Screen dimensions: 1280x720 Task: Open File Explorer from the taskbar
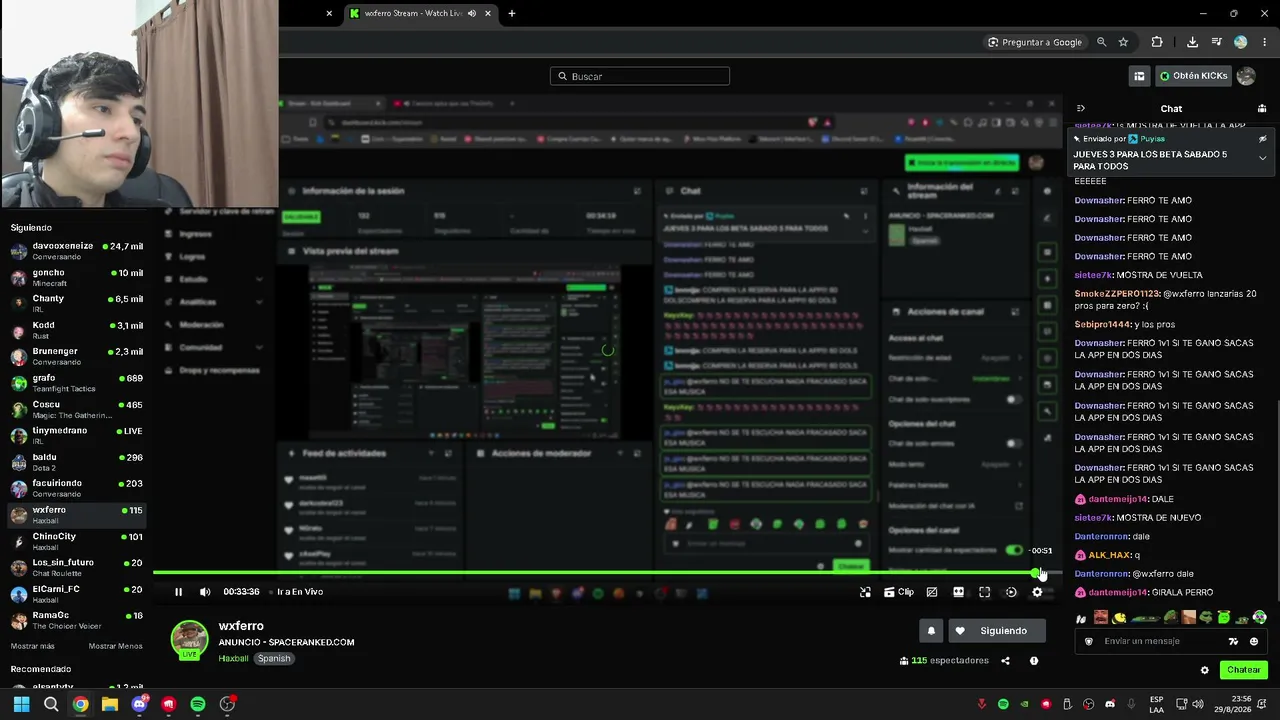[110, 704]
